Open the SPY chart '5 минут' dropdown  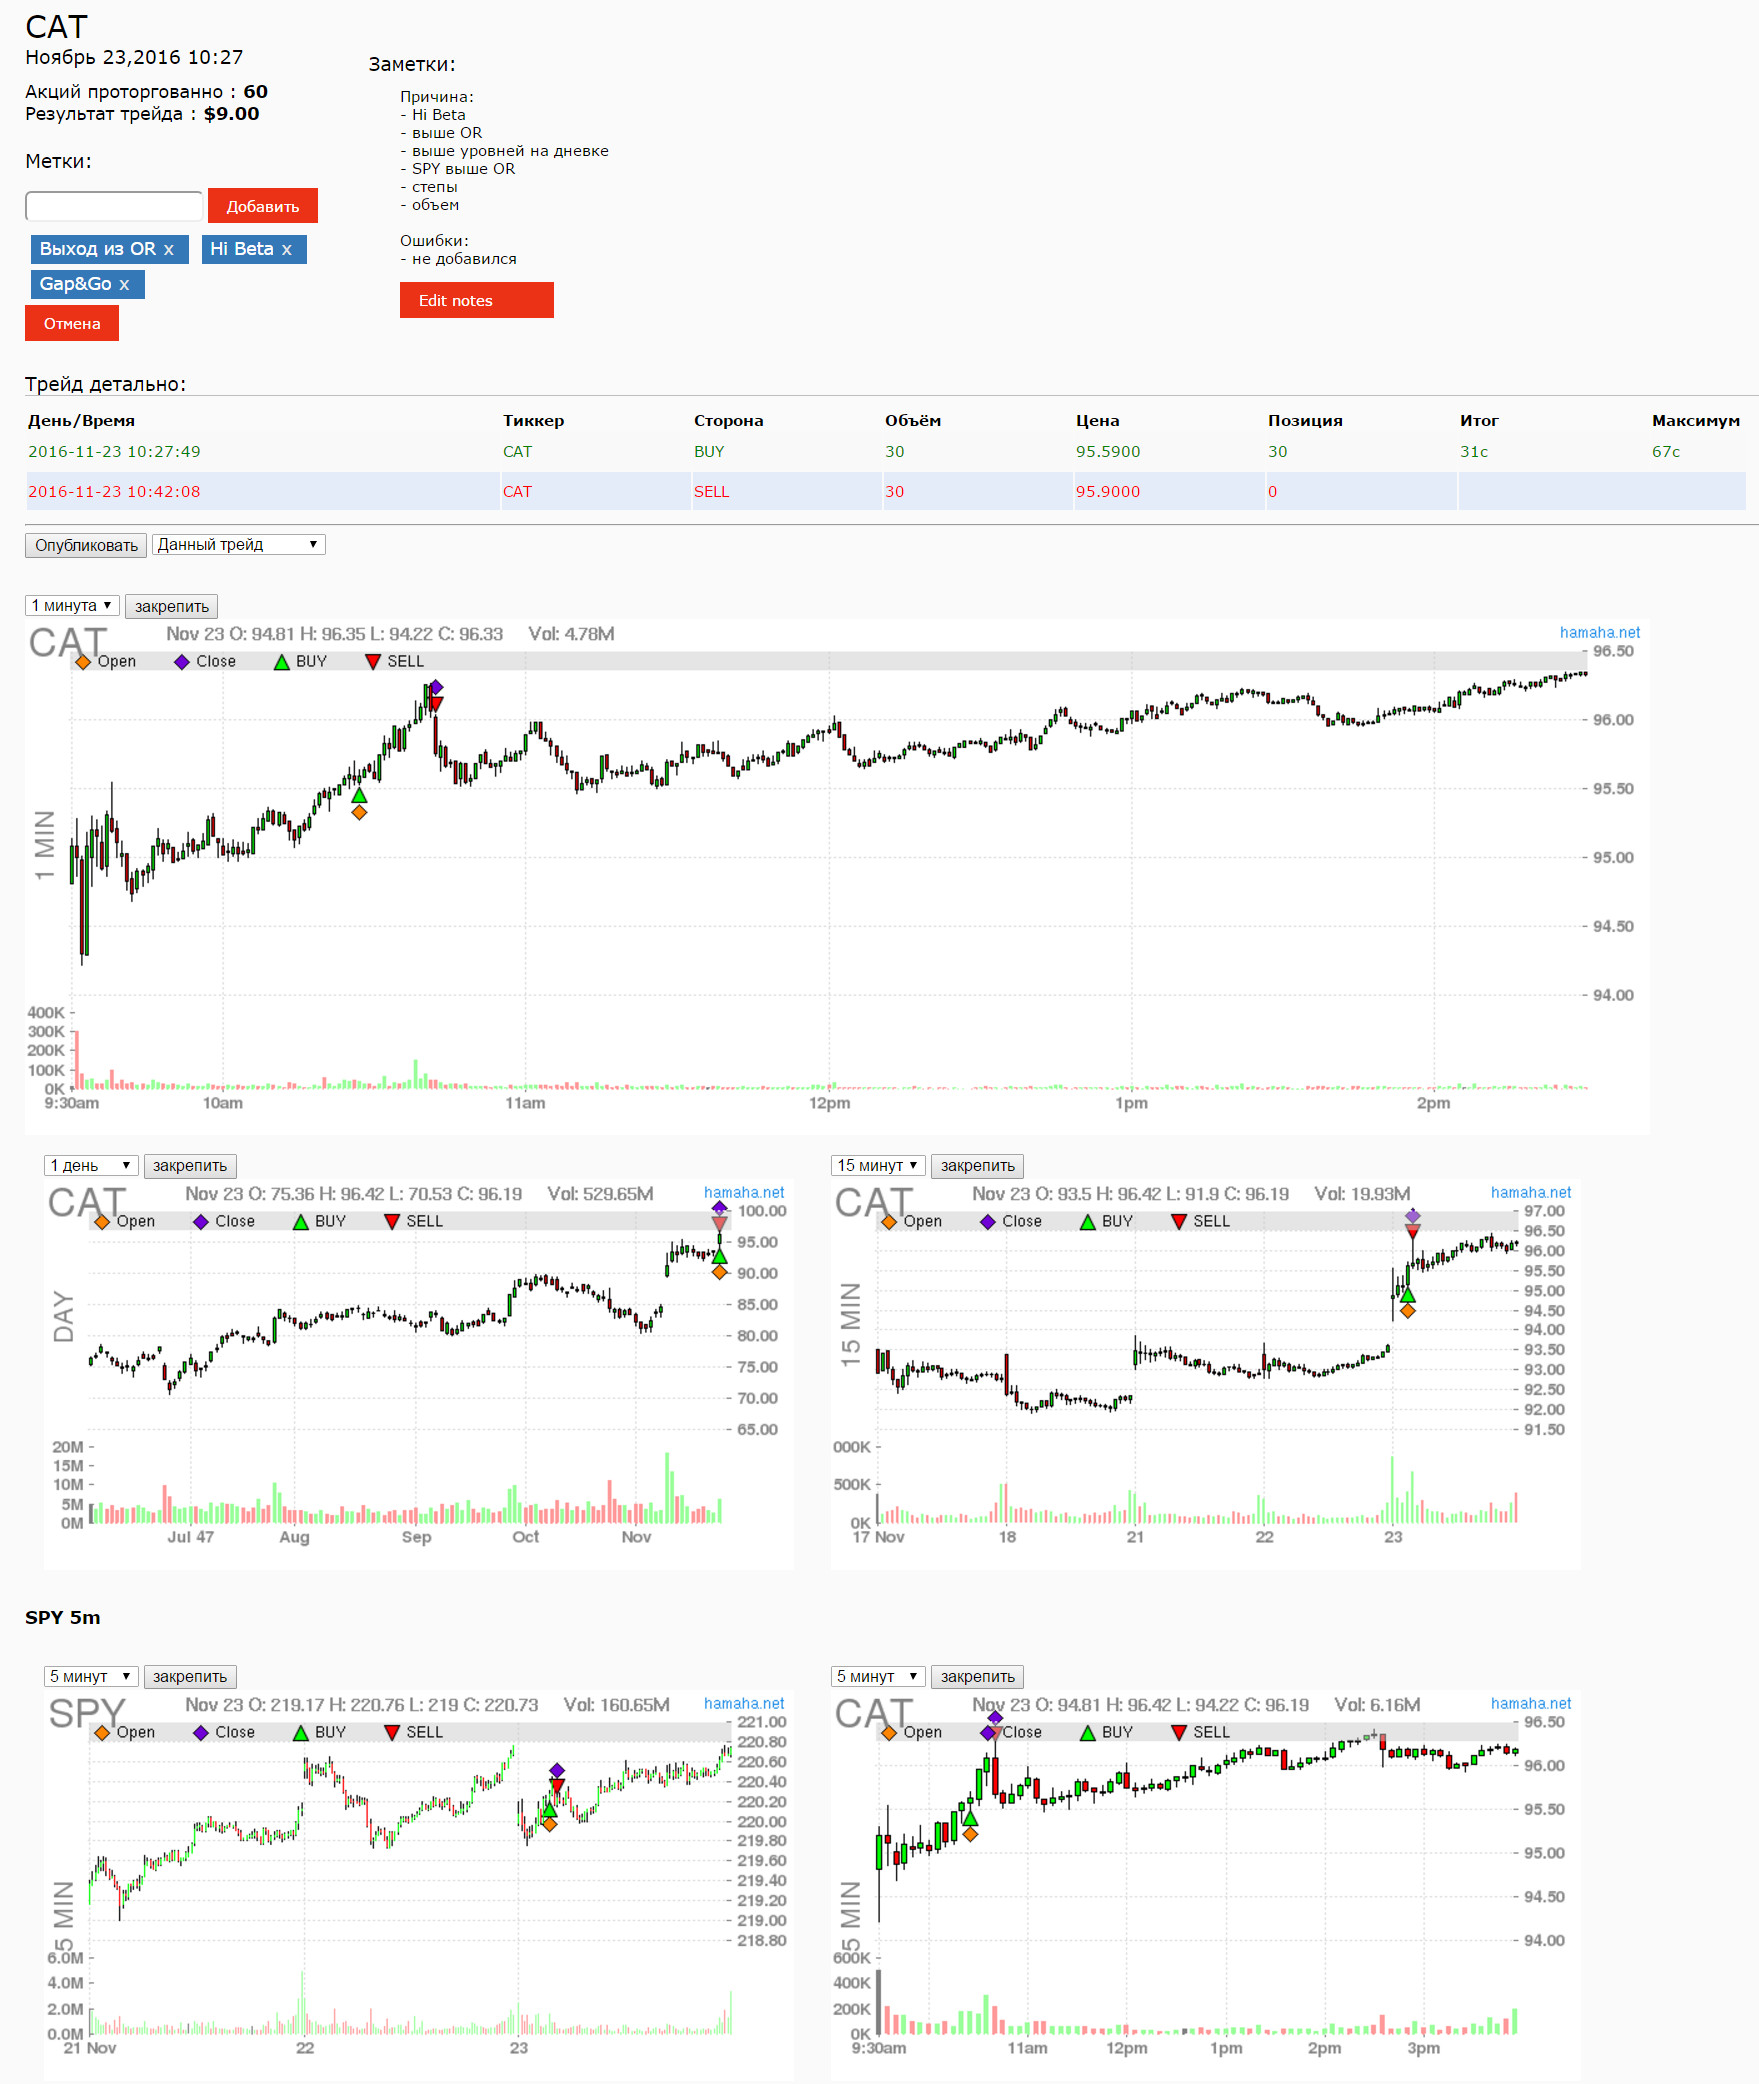pyautogui.click(x=91, y=1676)
